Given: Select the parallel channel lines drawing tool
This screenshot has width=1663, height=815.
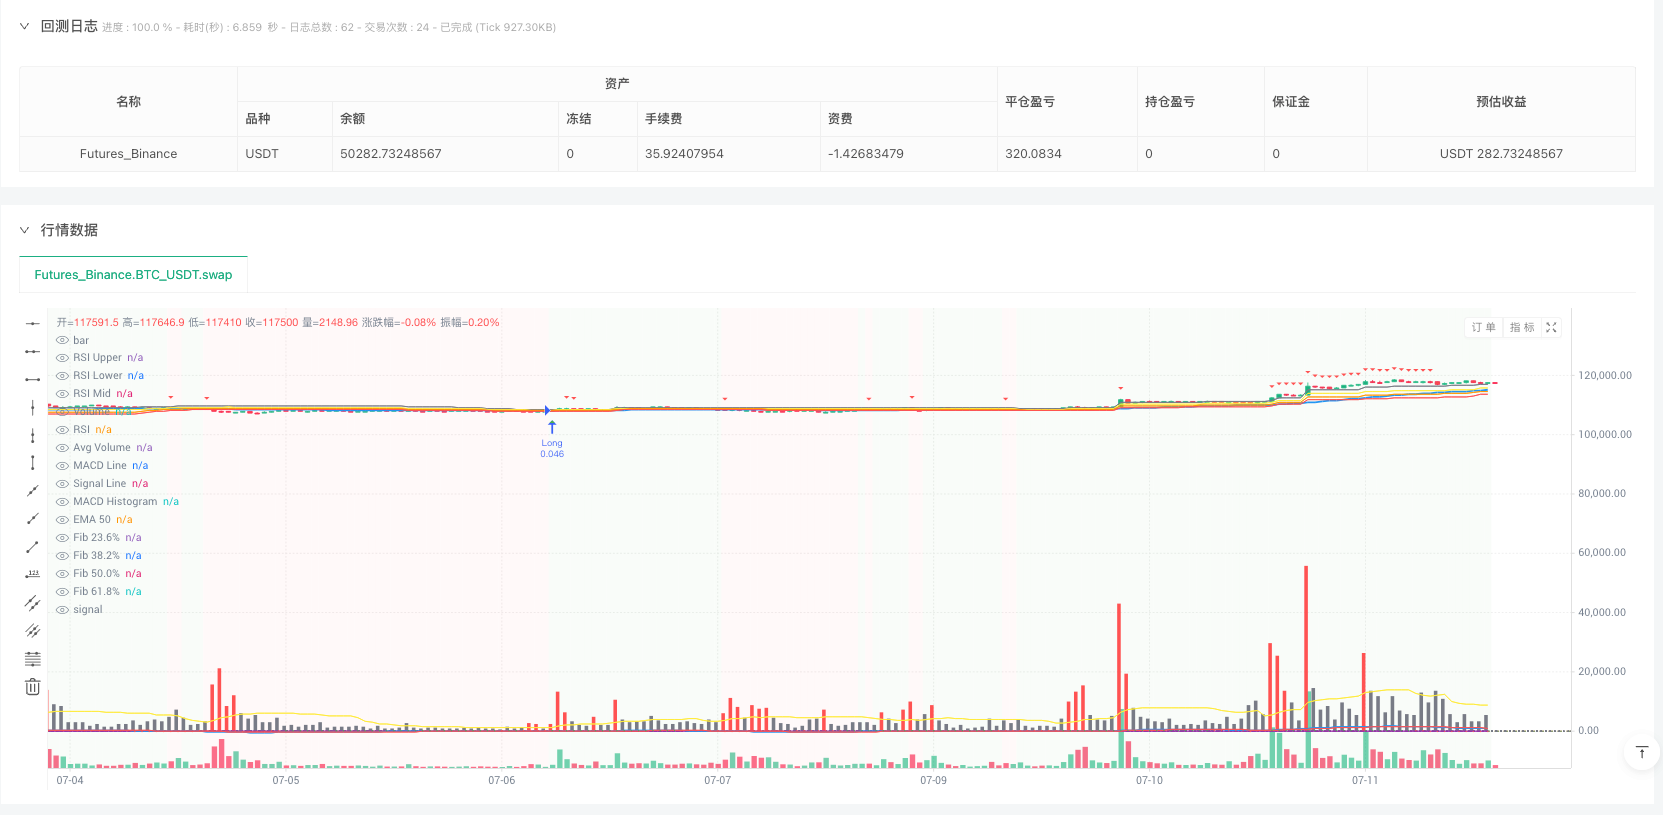Looking at the screenshot, I should 32,603.
